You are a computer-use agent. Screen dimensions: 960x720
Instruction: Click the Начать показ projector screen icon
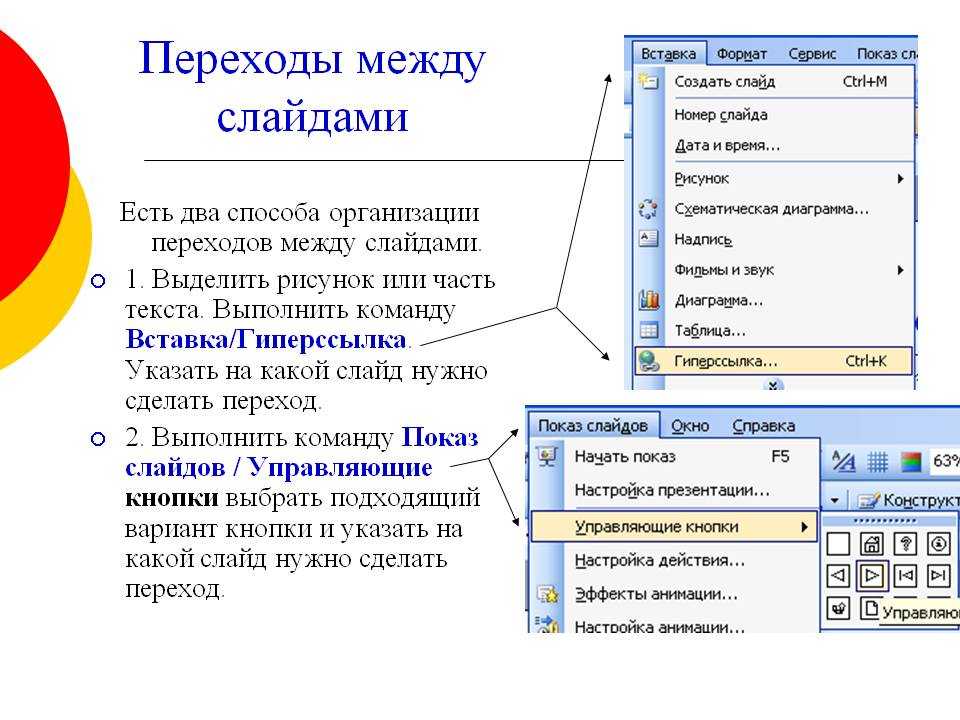(546, 456)
